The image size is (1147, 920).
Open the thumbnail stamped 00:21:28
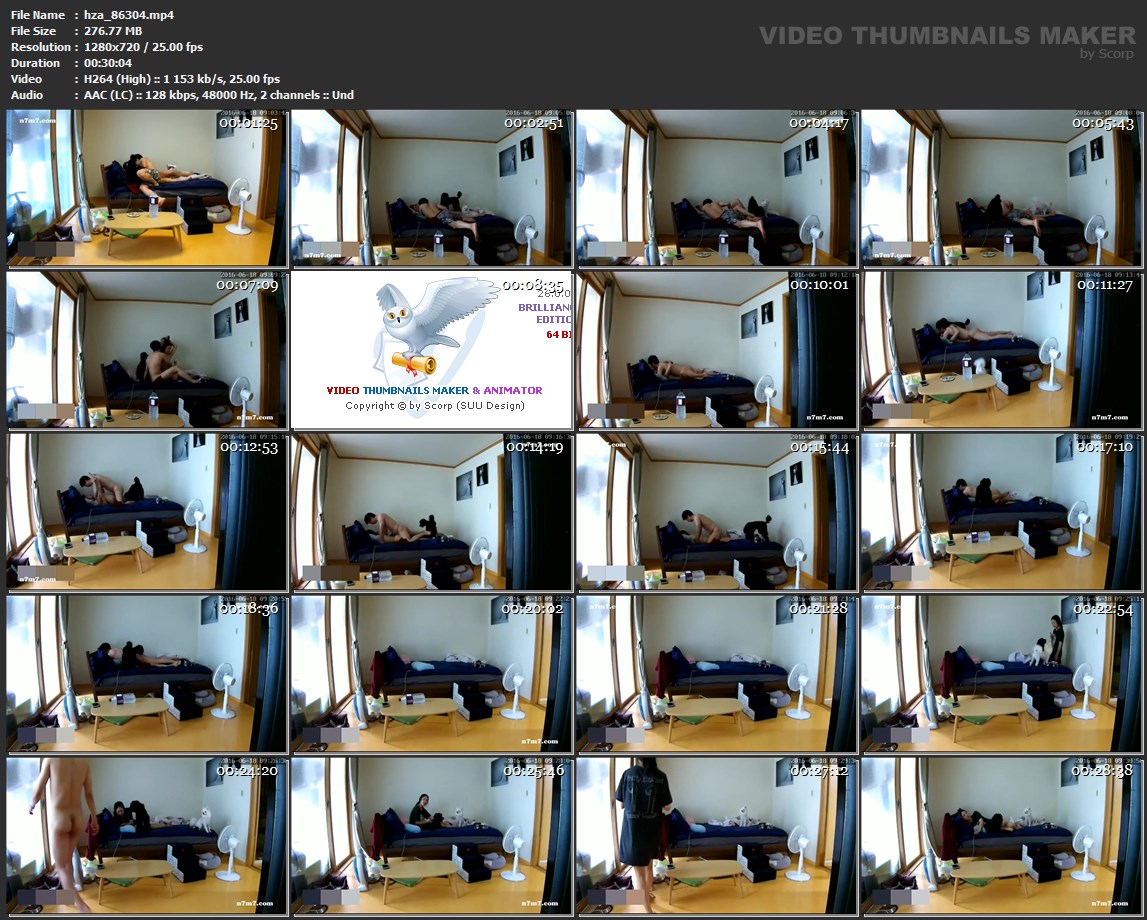click(x=716, y=674)
